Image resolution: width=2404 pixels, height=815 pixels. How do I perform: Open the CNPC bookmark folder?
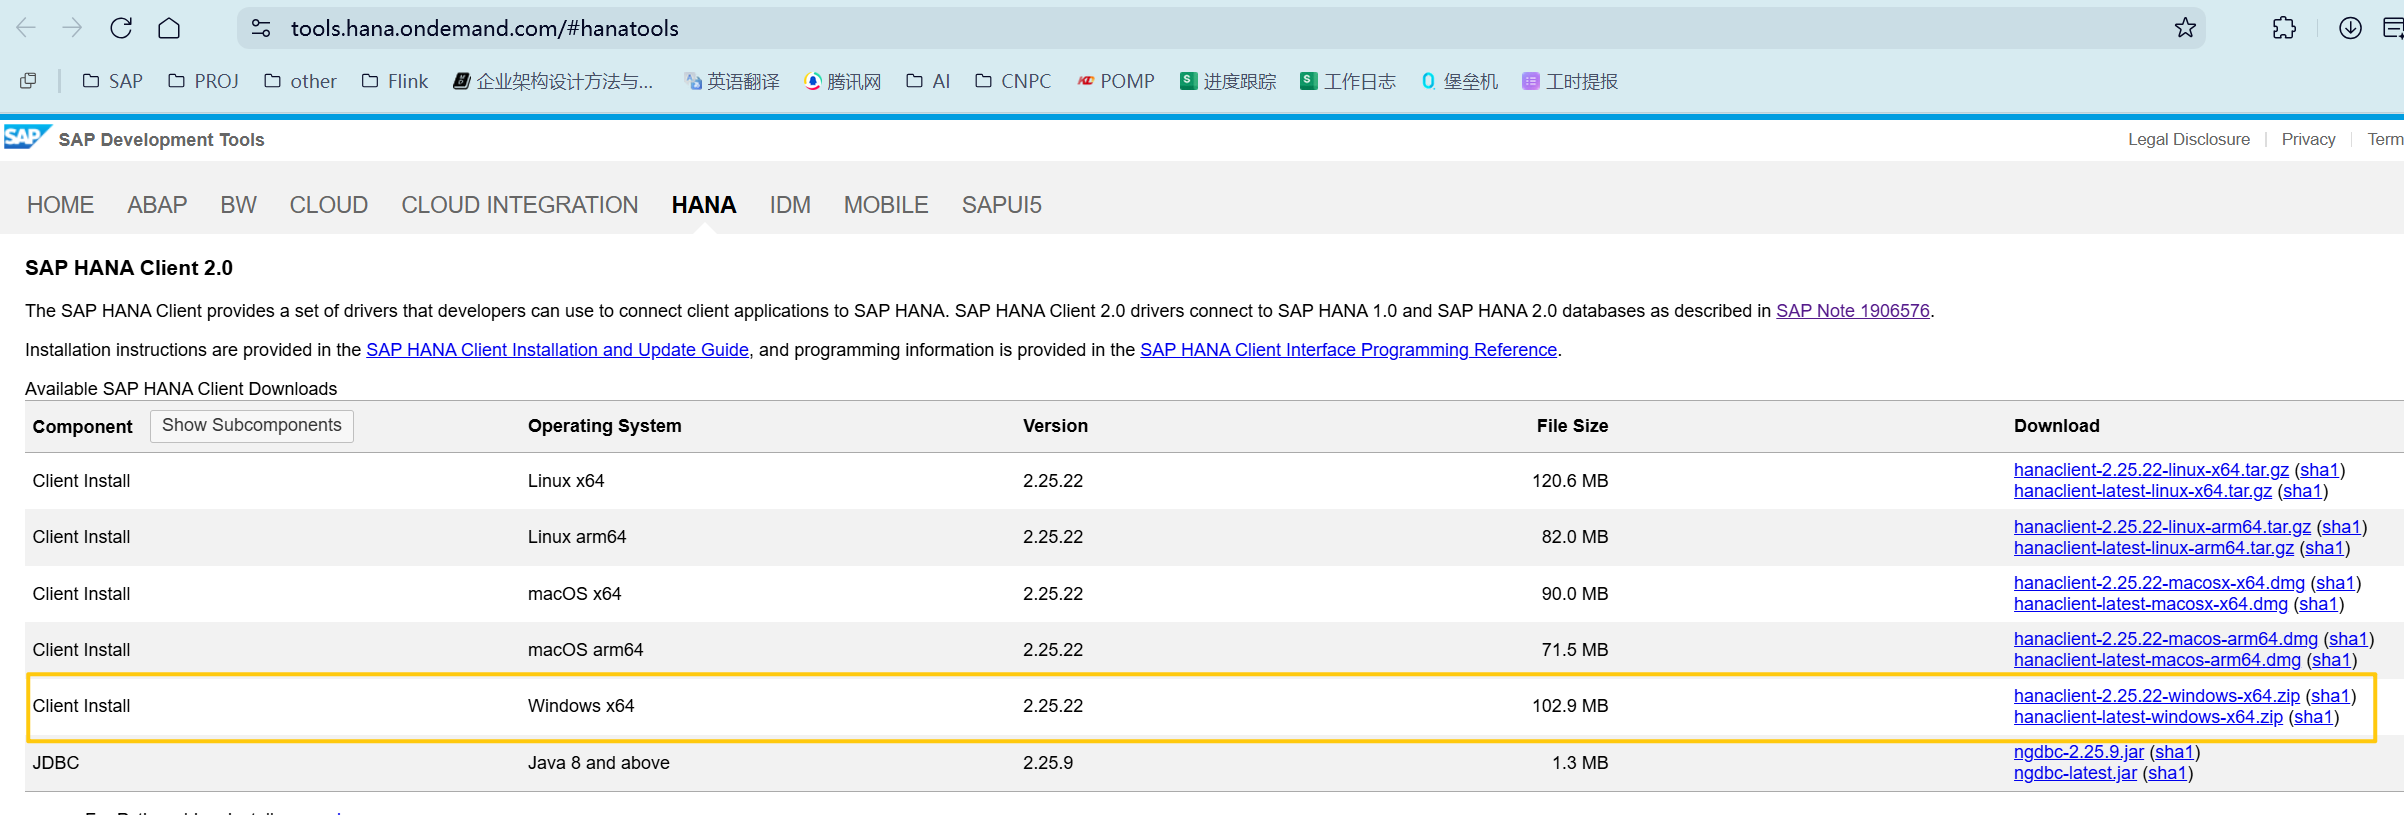coord(1013,81)
